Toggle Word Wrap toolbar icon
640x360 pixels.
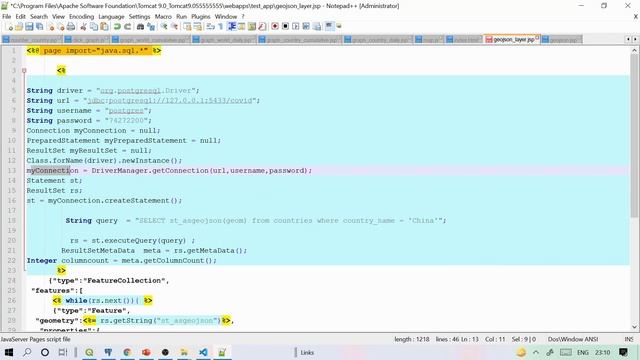210,27
